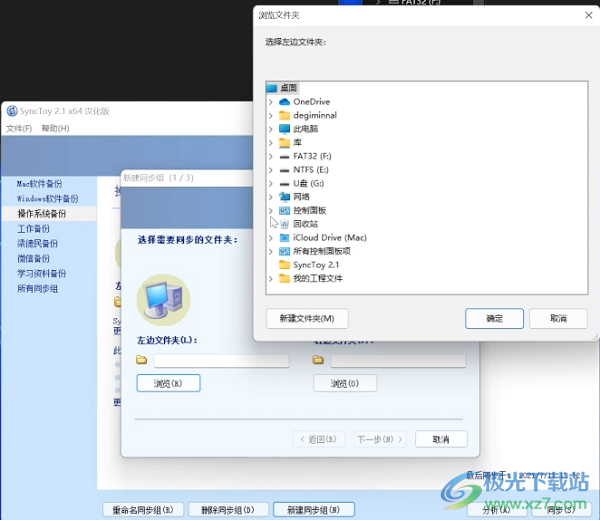Open the 帮助(H) menu in SyncToy
Viewport: 600px width, 520px height.
pyautogui.click(x=55, y=129)
